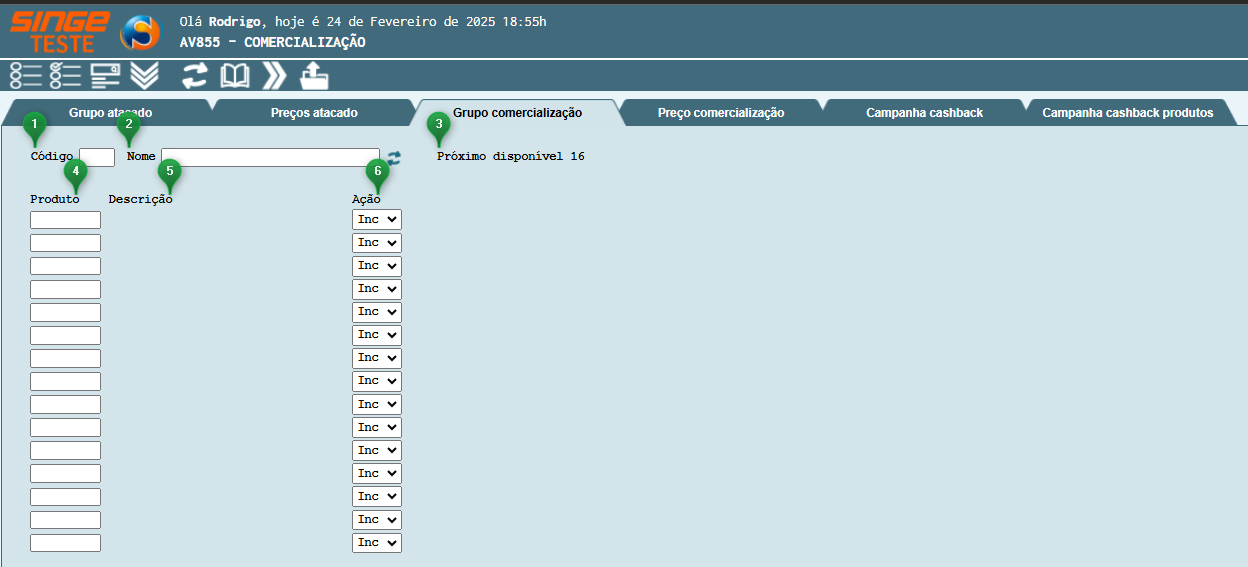Open the Preço comercialização tab
The width and height of the screenshot is (1248, 567).
(x=720, y=113)
